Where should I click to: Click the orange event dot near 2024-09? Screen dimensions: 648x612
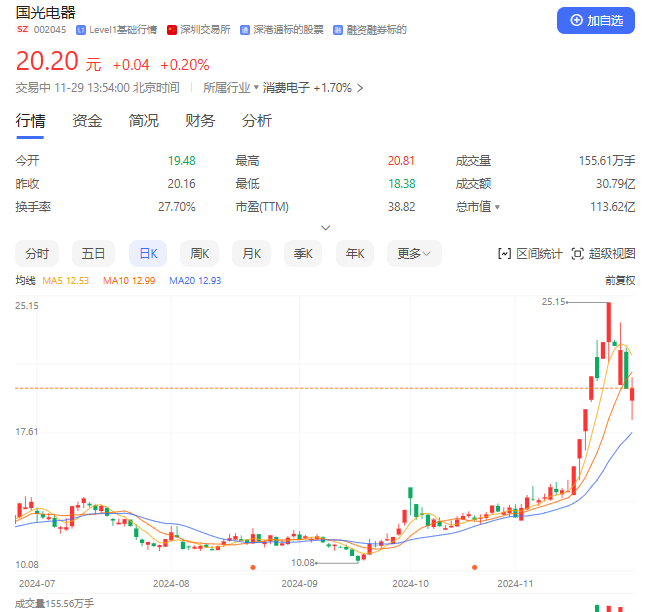click(253, 567)
